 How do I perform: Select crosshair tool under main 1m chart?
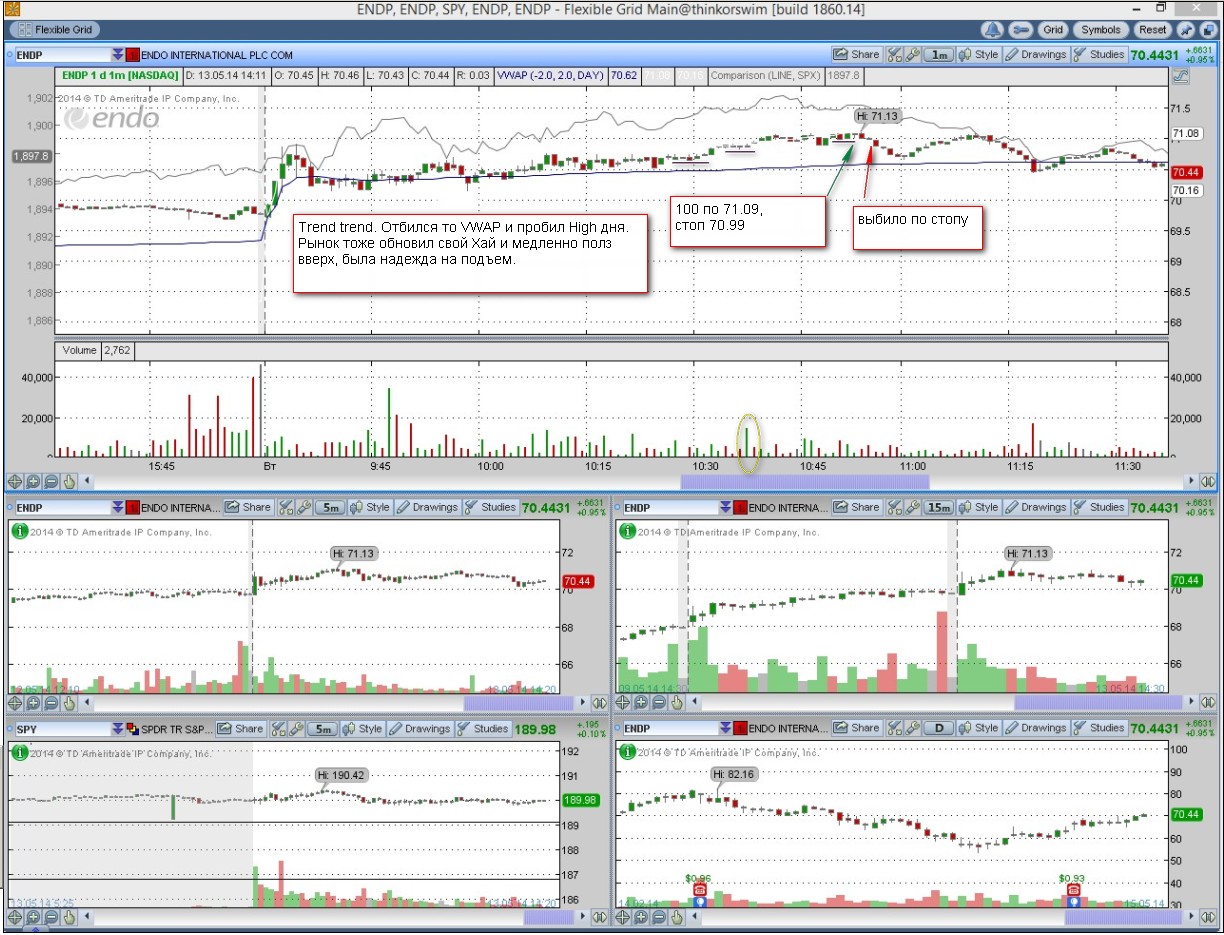point(15,481)
